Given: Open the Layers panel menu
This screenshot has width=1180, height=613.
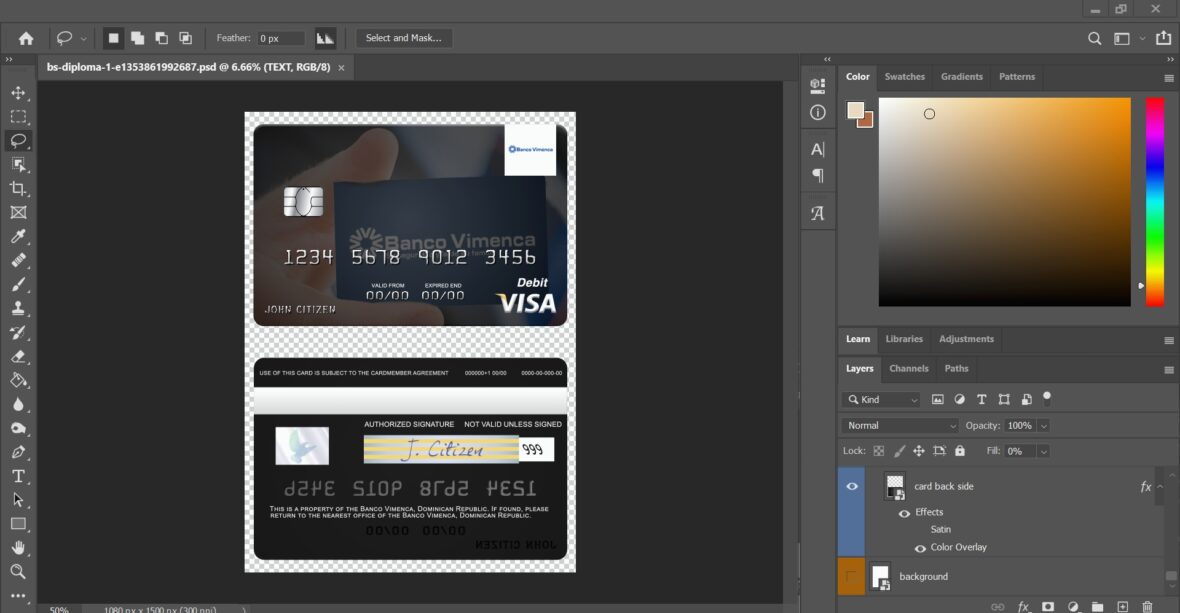Looking at the screenshot, I should tap(1169, 370).
